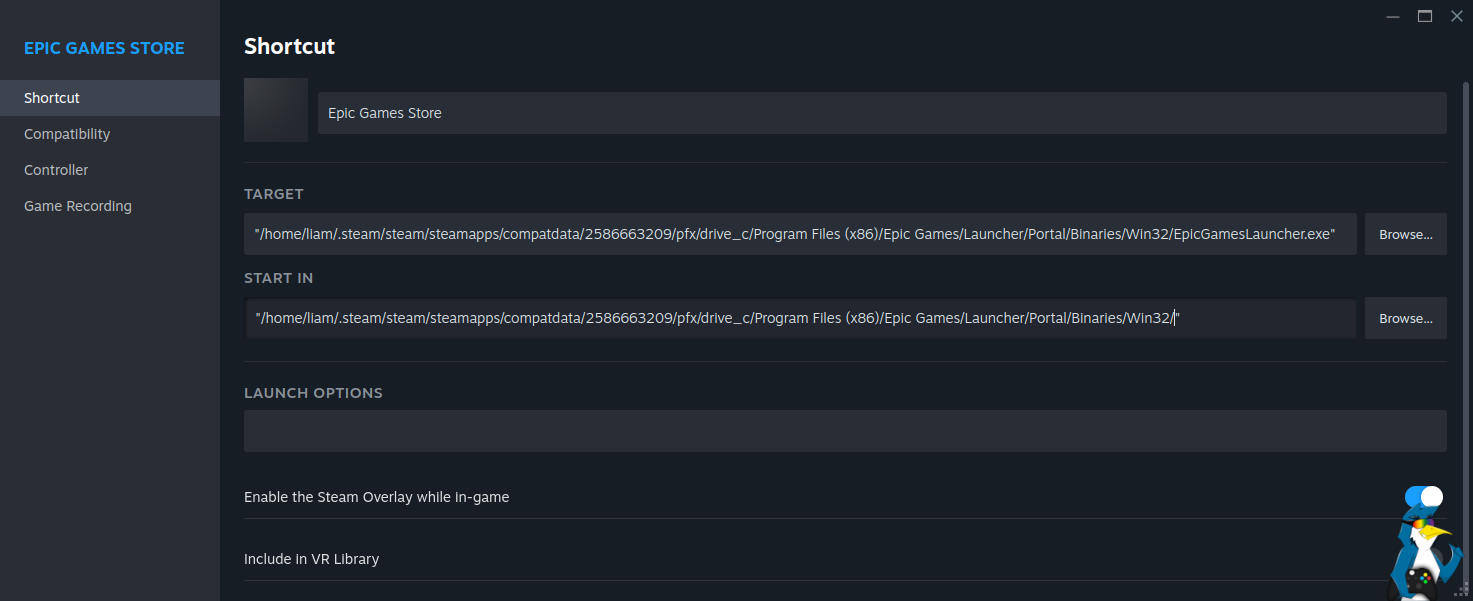Screen dimensions: 1473x601
Task: Go to the Controller settings tab
Action: pos(56,170)
